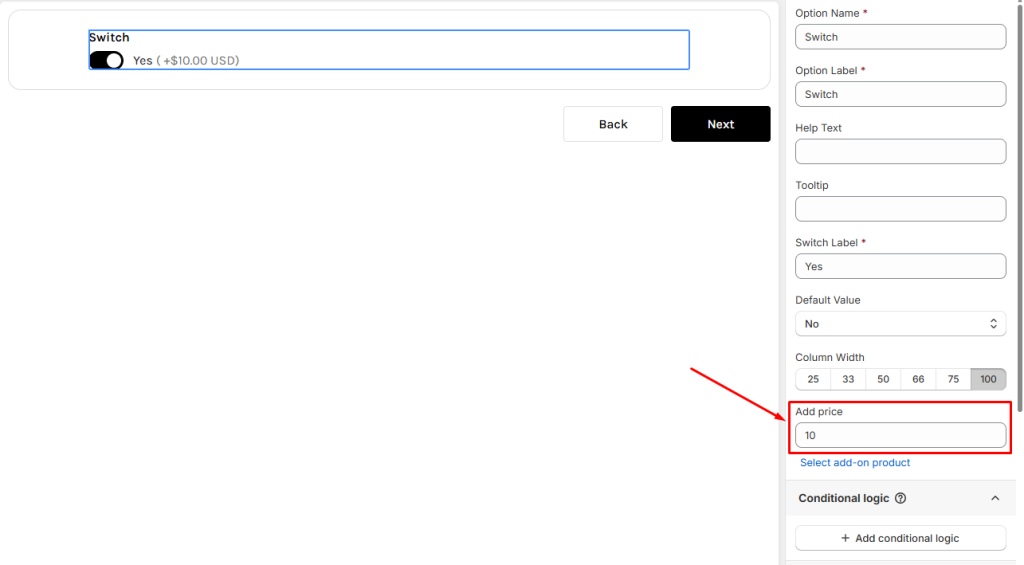
Task: Click the Next button
Action: click(x=720, y=124)
